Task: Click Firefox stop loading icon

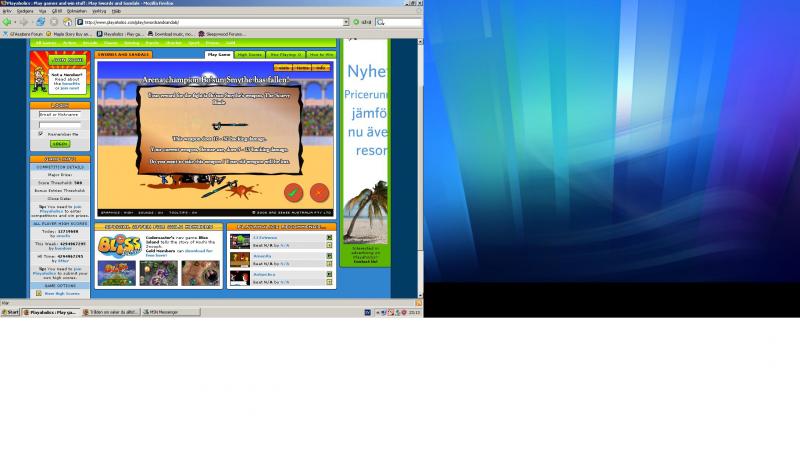Action: click(x=54, y=22)
